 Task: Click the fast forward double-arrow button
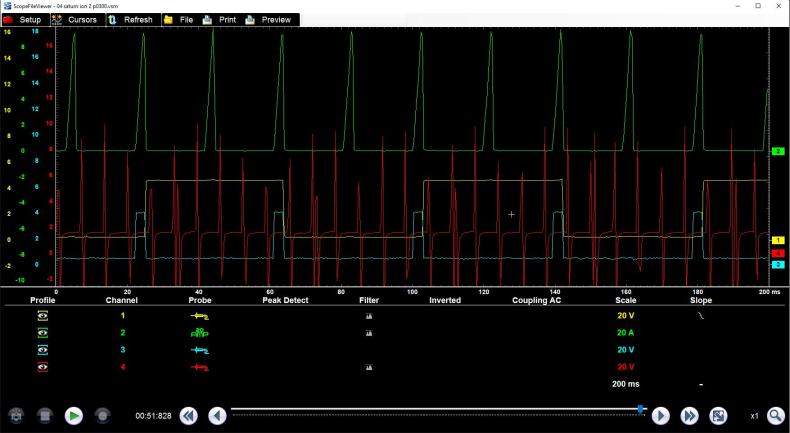click(x=689, y=415)
